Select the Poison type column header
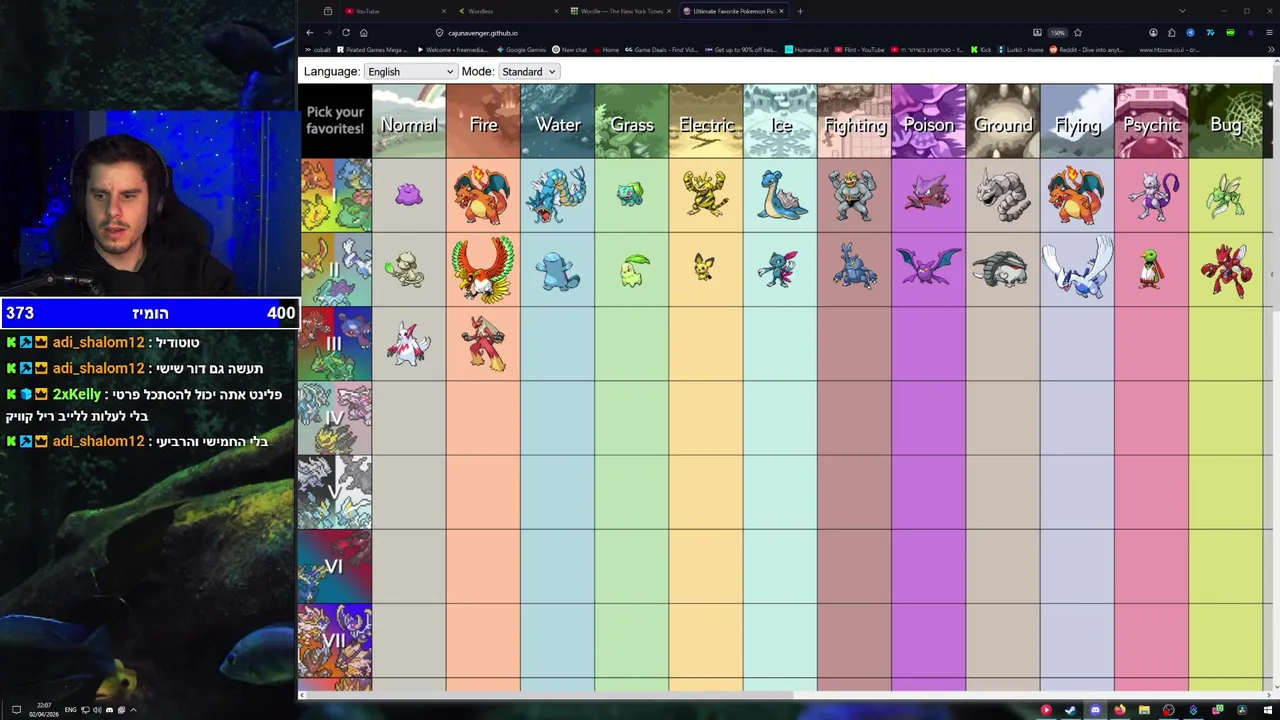1280x720 pixels. pyautogui.click(x=929, y=122)
